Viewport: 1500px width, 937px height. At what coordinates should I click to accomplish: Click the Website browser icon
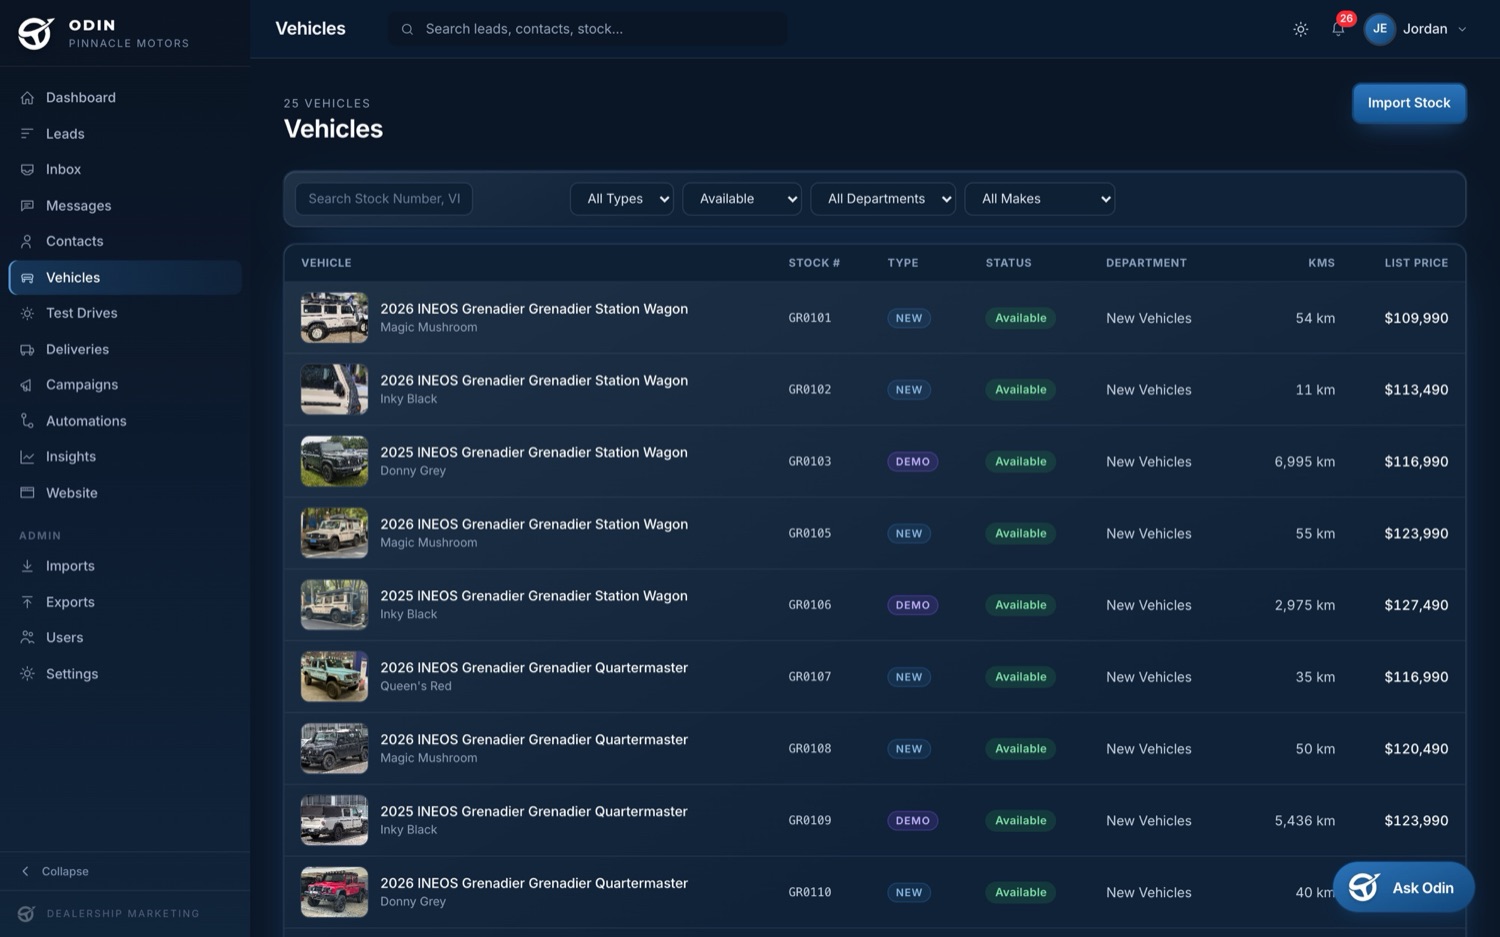tap(27, 493)
